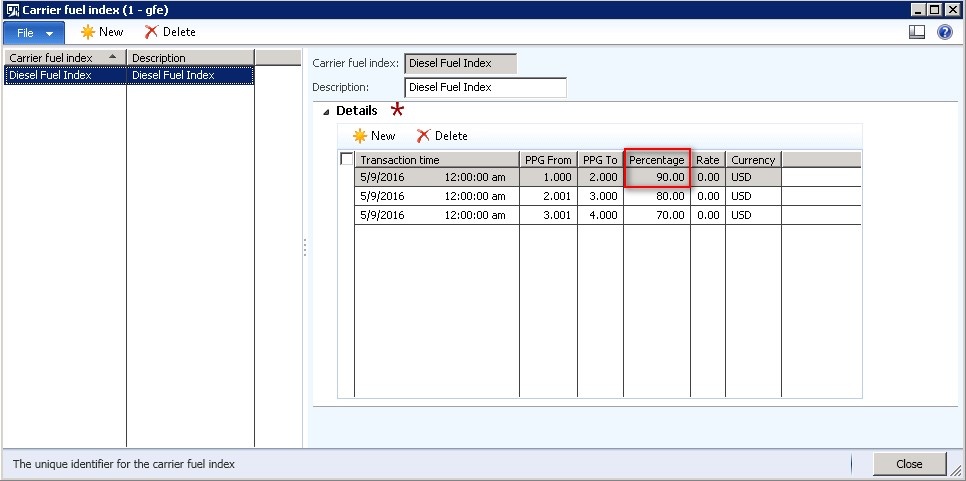This screenshot has width=966, height=481.
Task: Select the 80.00 percentage cell
Action: [657, 196]
